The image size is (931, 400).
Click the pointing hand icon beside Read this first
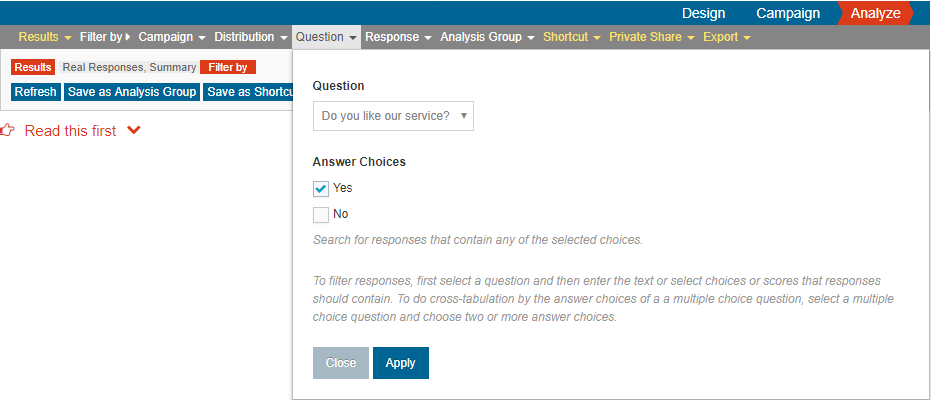pyautogui.click(x=7, y=131)
